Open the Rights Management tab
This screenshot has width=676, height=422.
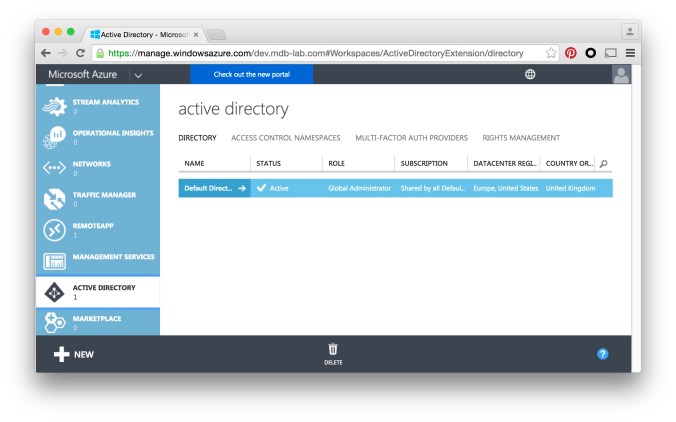521,138
